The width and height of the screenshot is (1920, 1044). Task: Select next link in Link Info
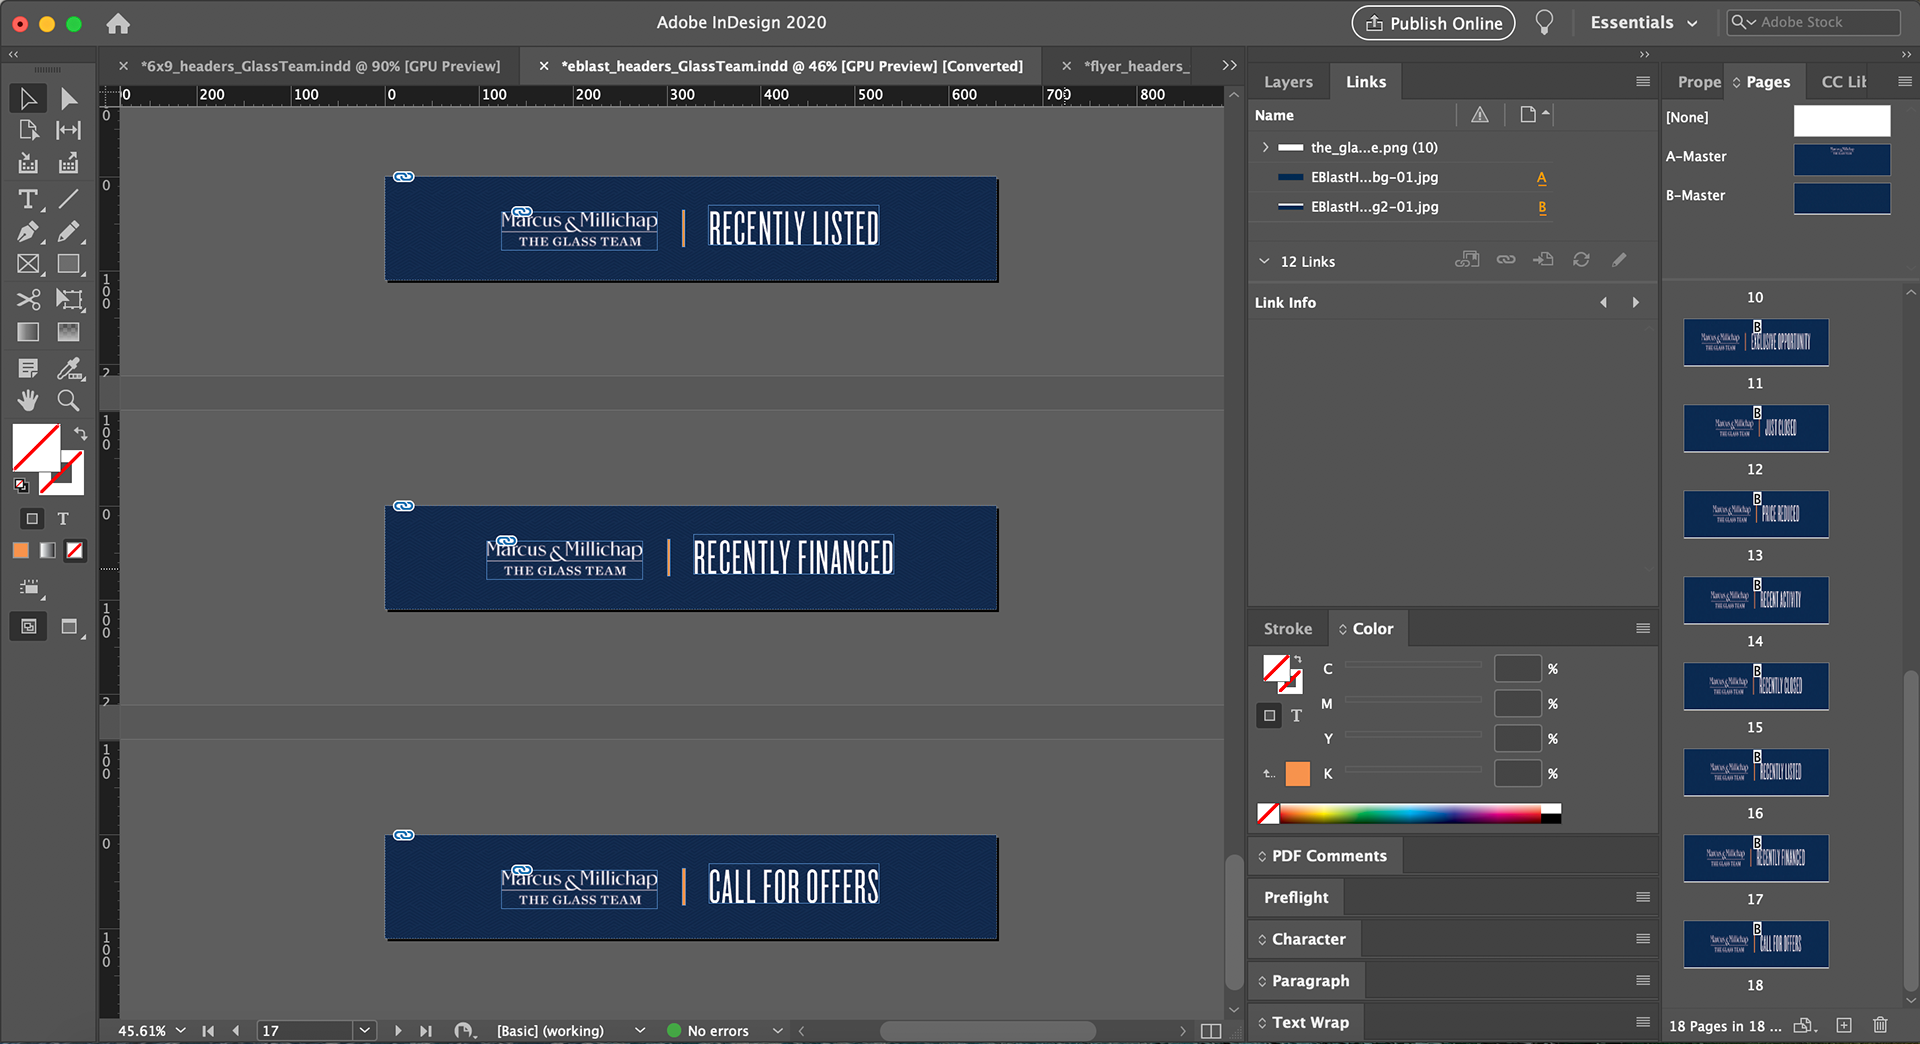point(1636,302)
